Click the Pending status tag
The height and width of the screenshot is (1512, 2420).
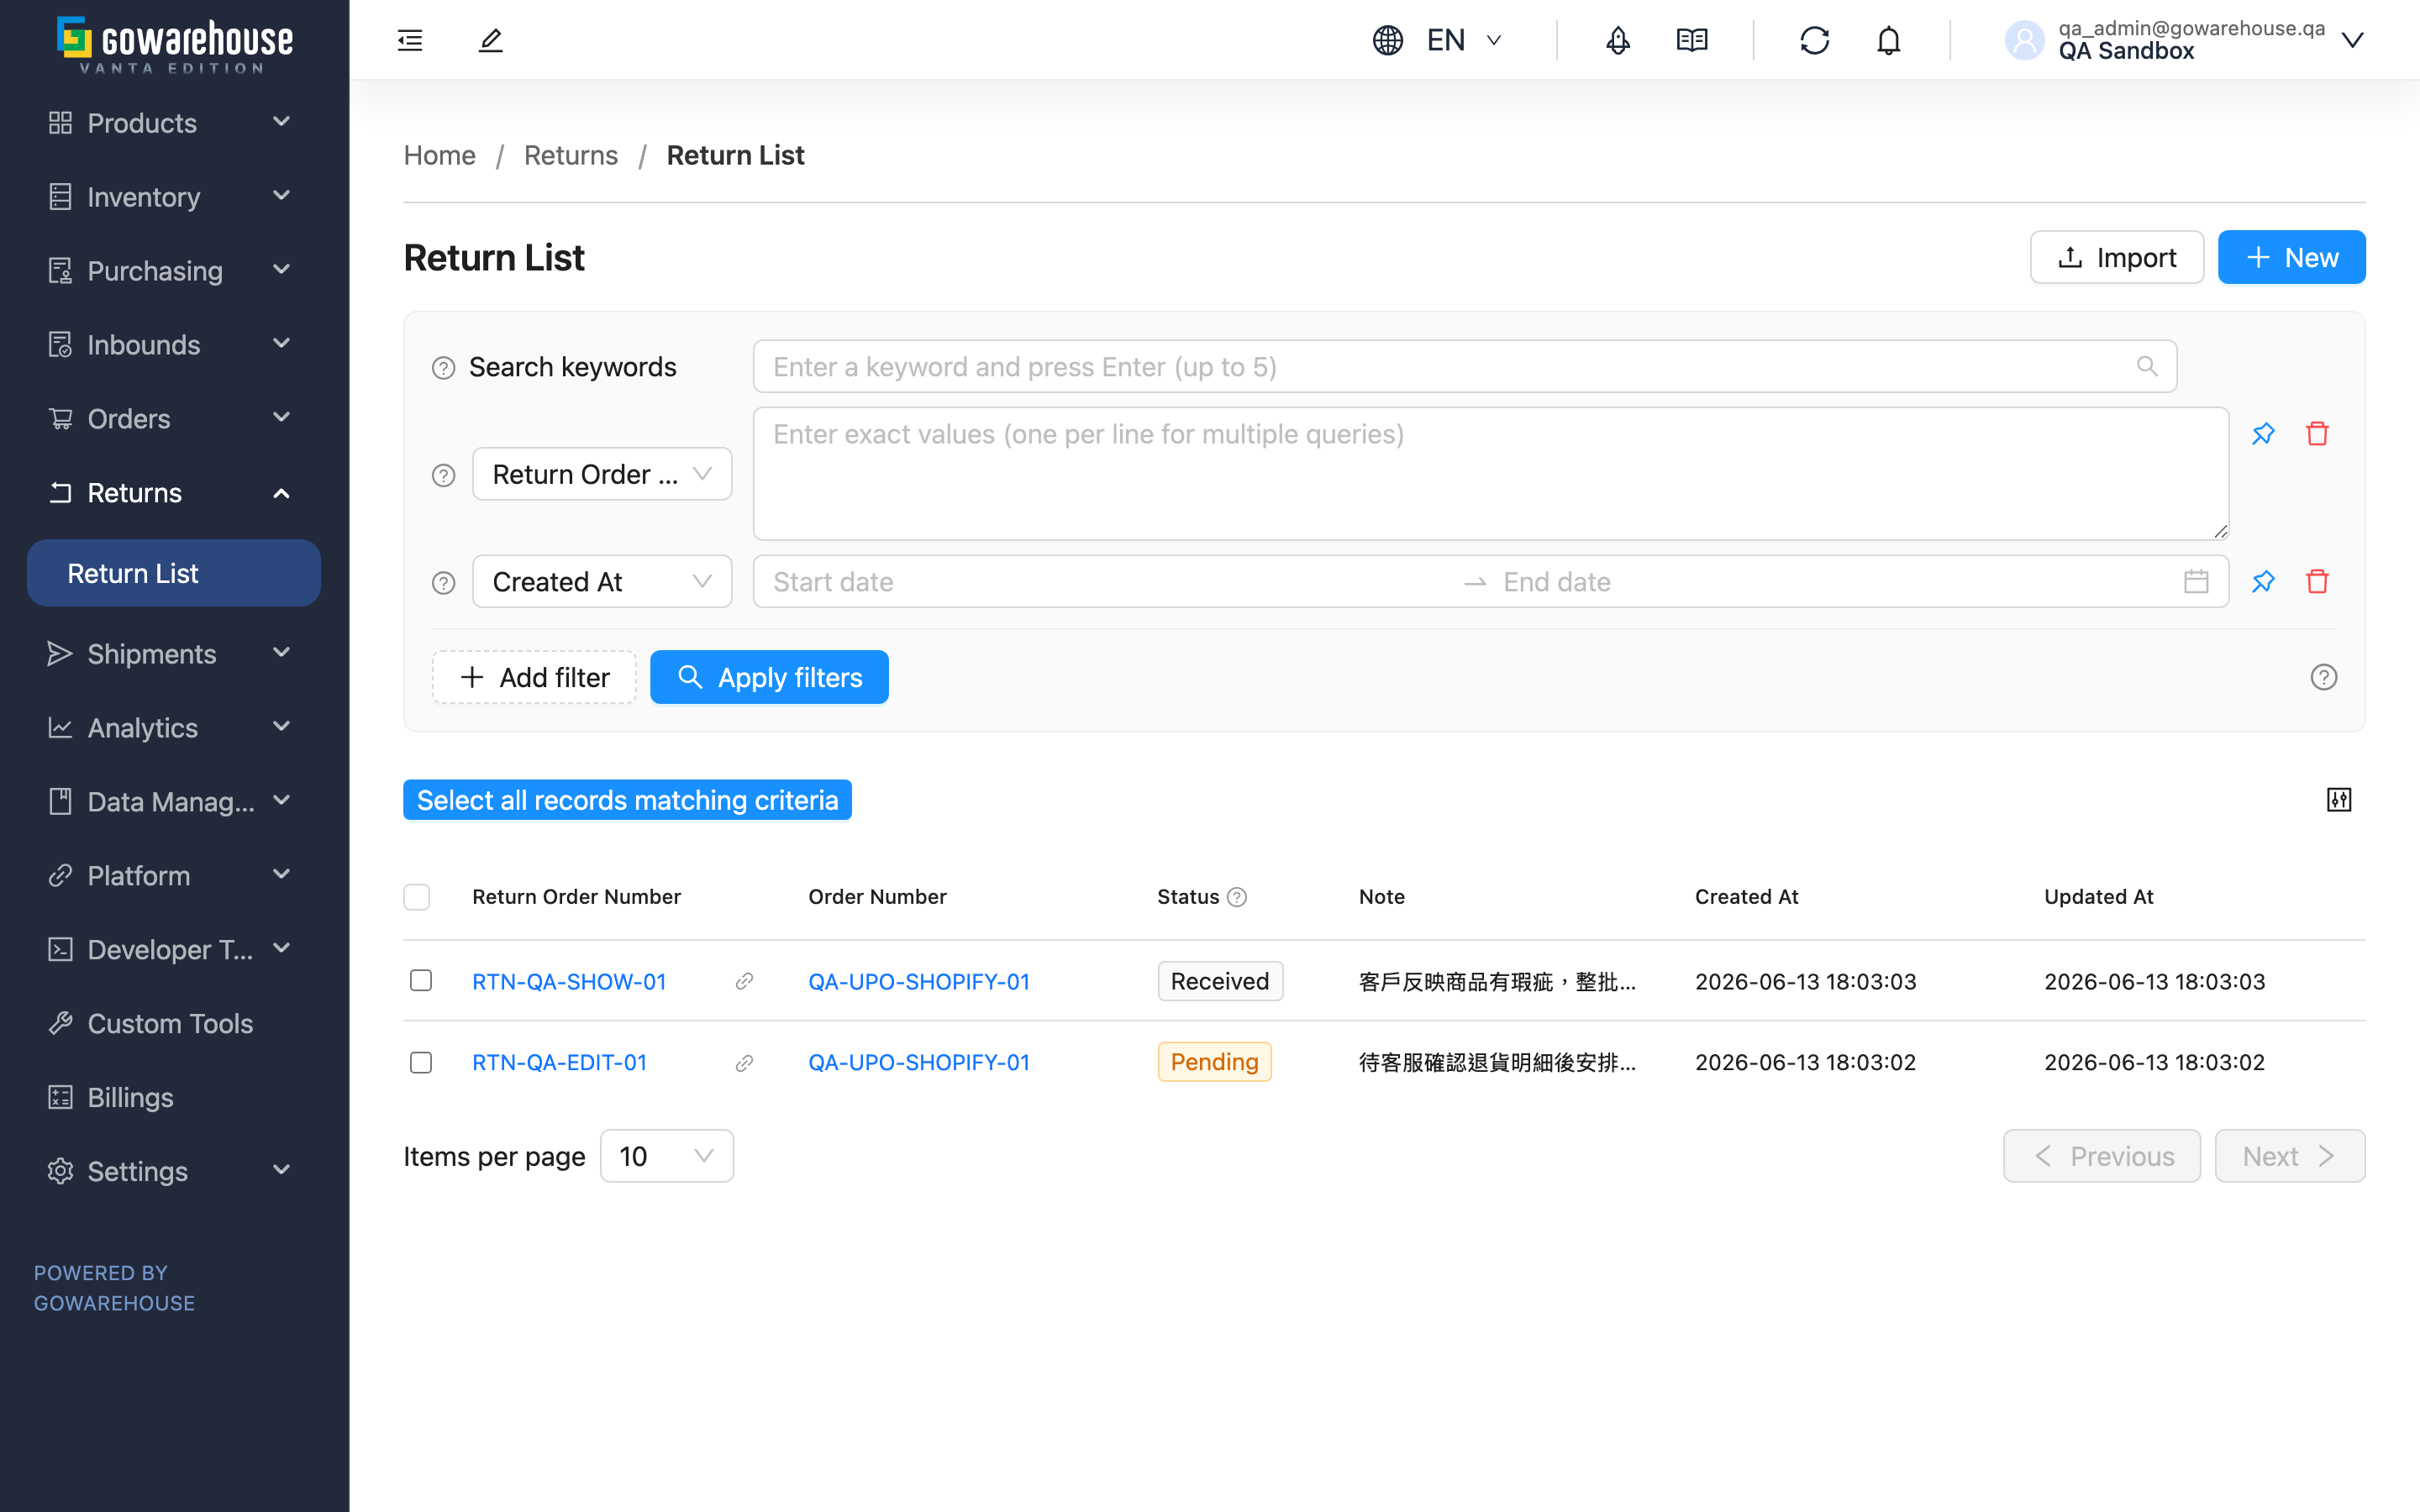coord(1214,1062)
